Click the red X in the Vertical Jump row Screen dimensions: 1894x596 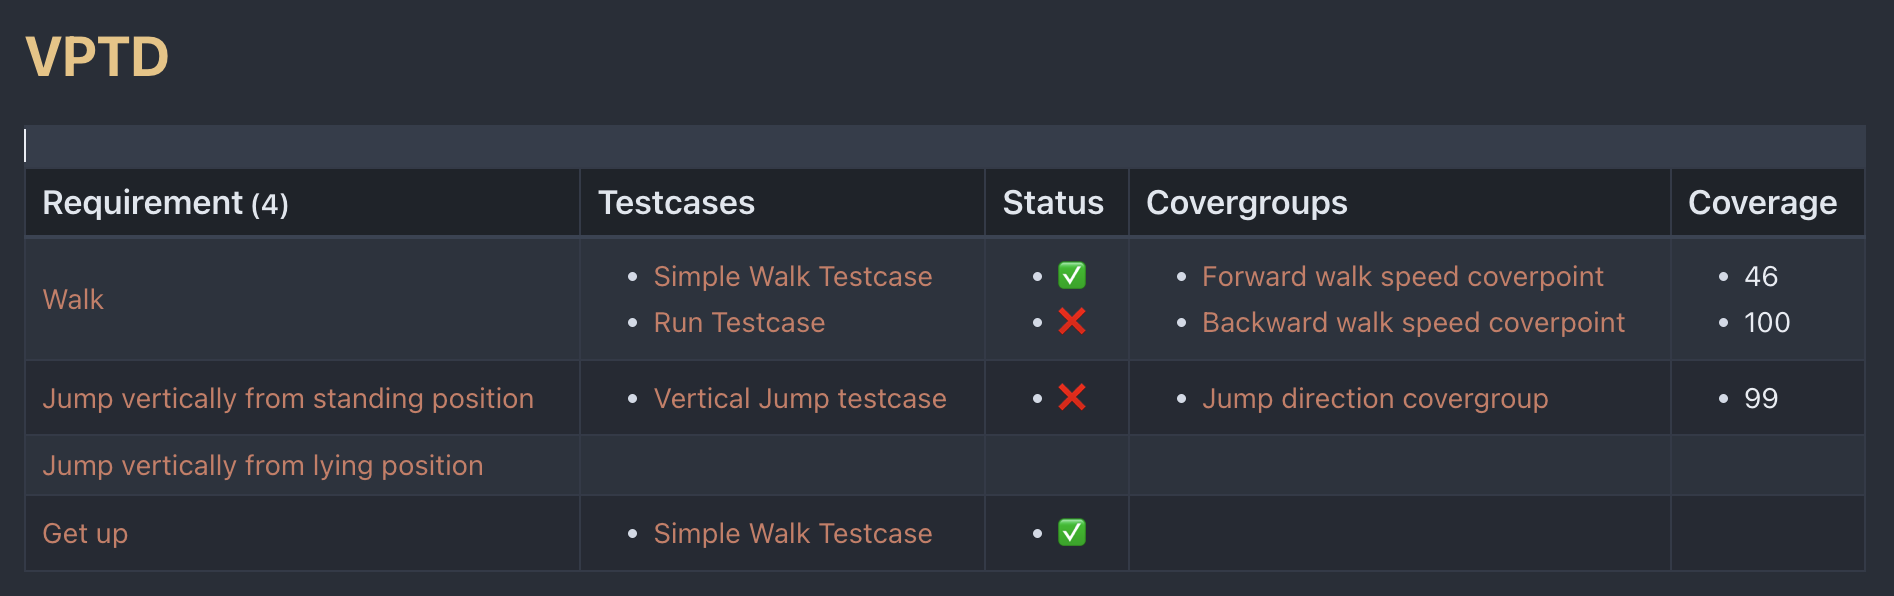1071,398
